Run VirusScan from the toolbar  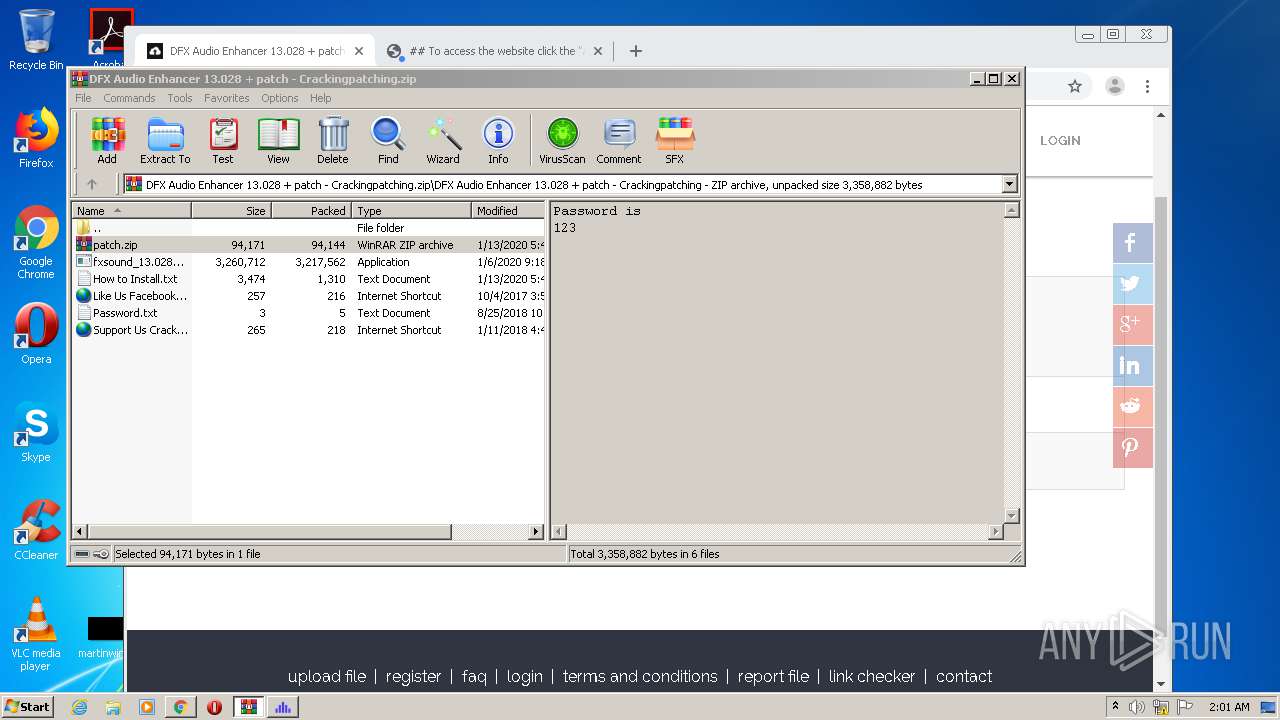562,140
